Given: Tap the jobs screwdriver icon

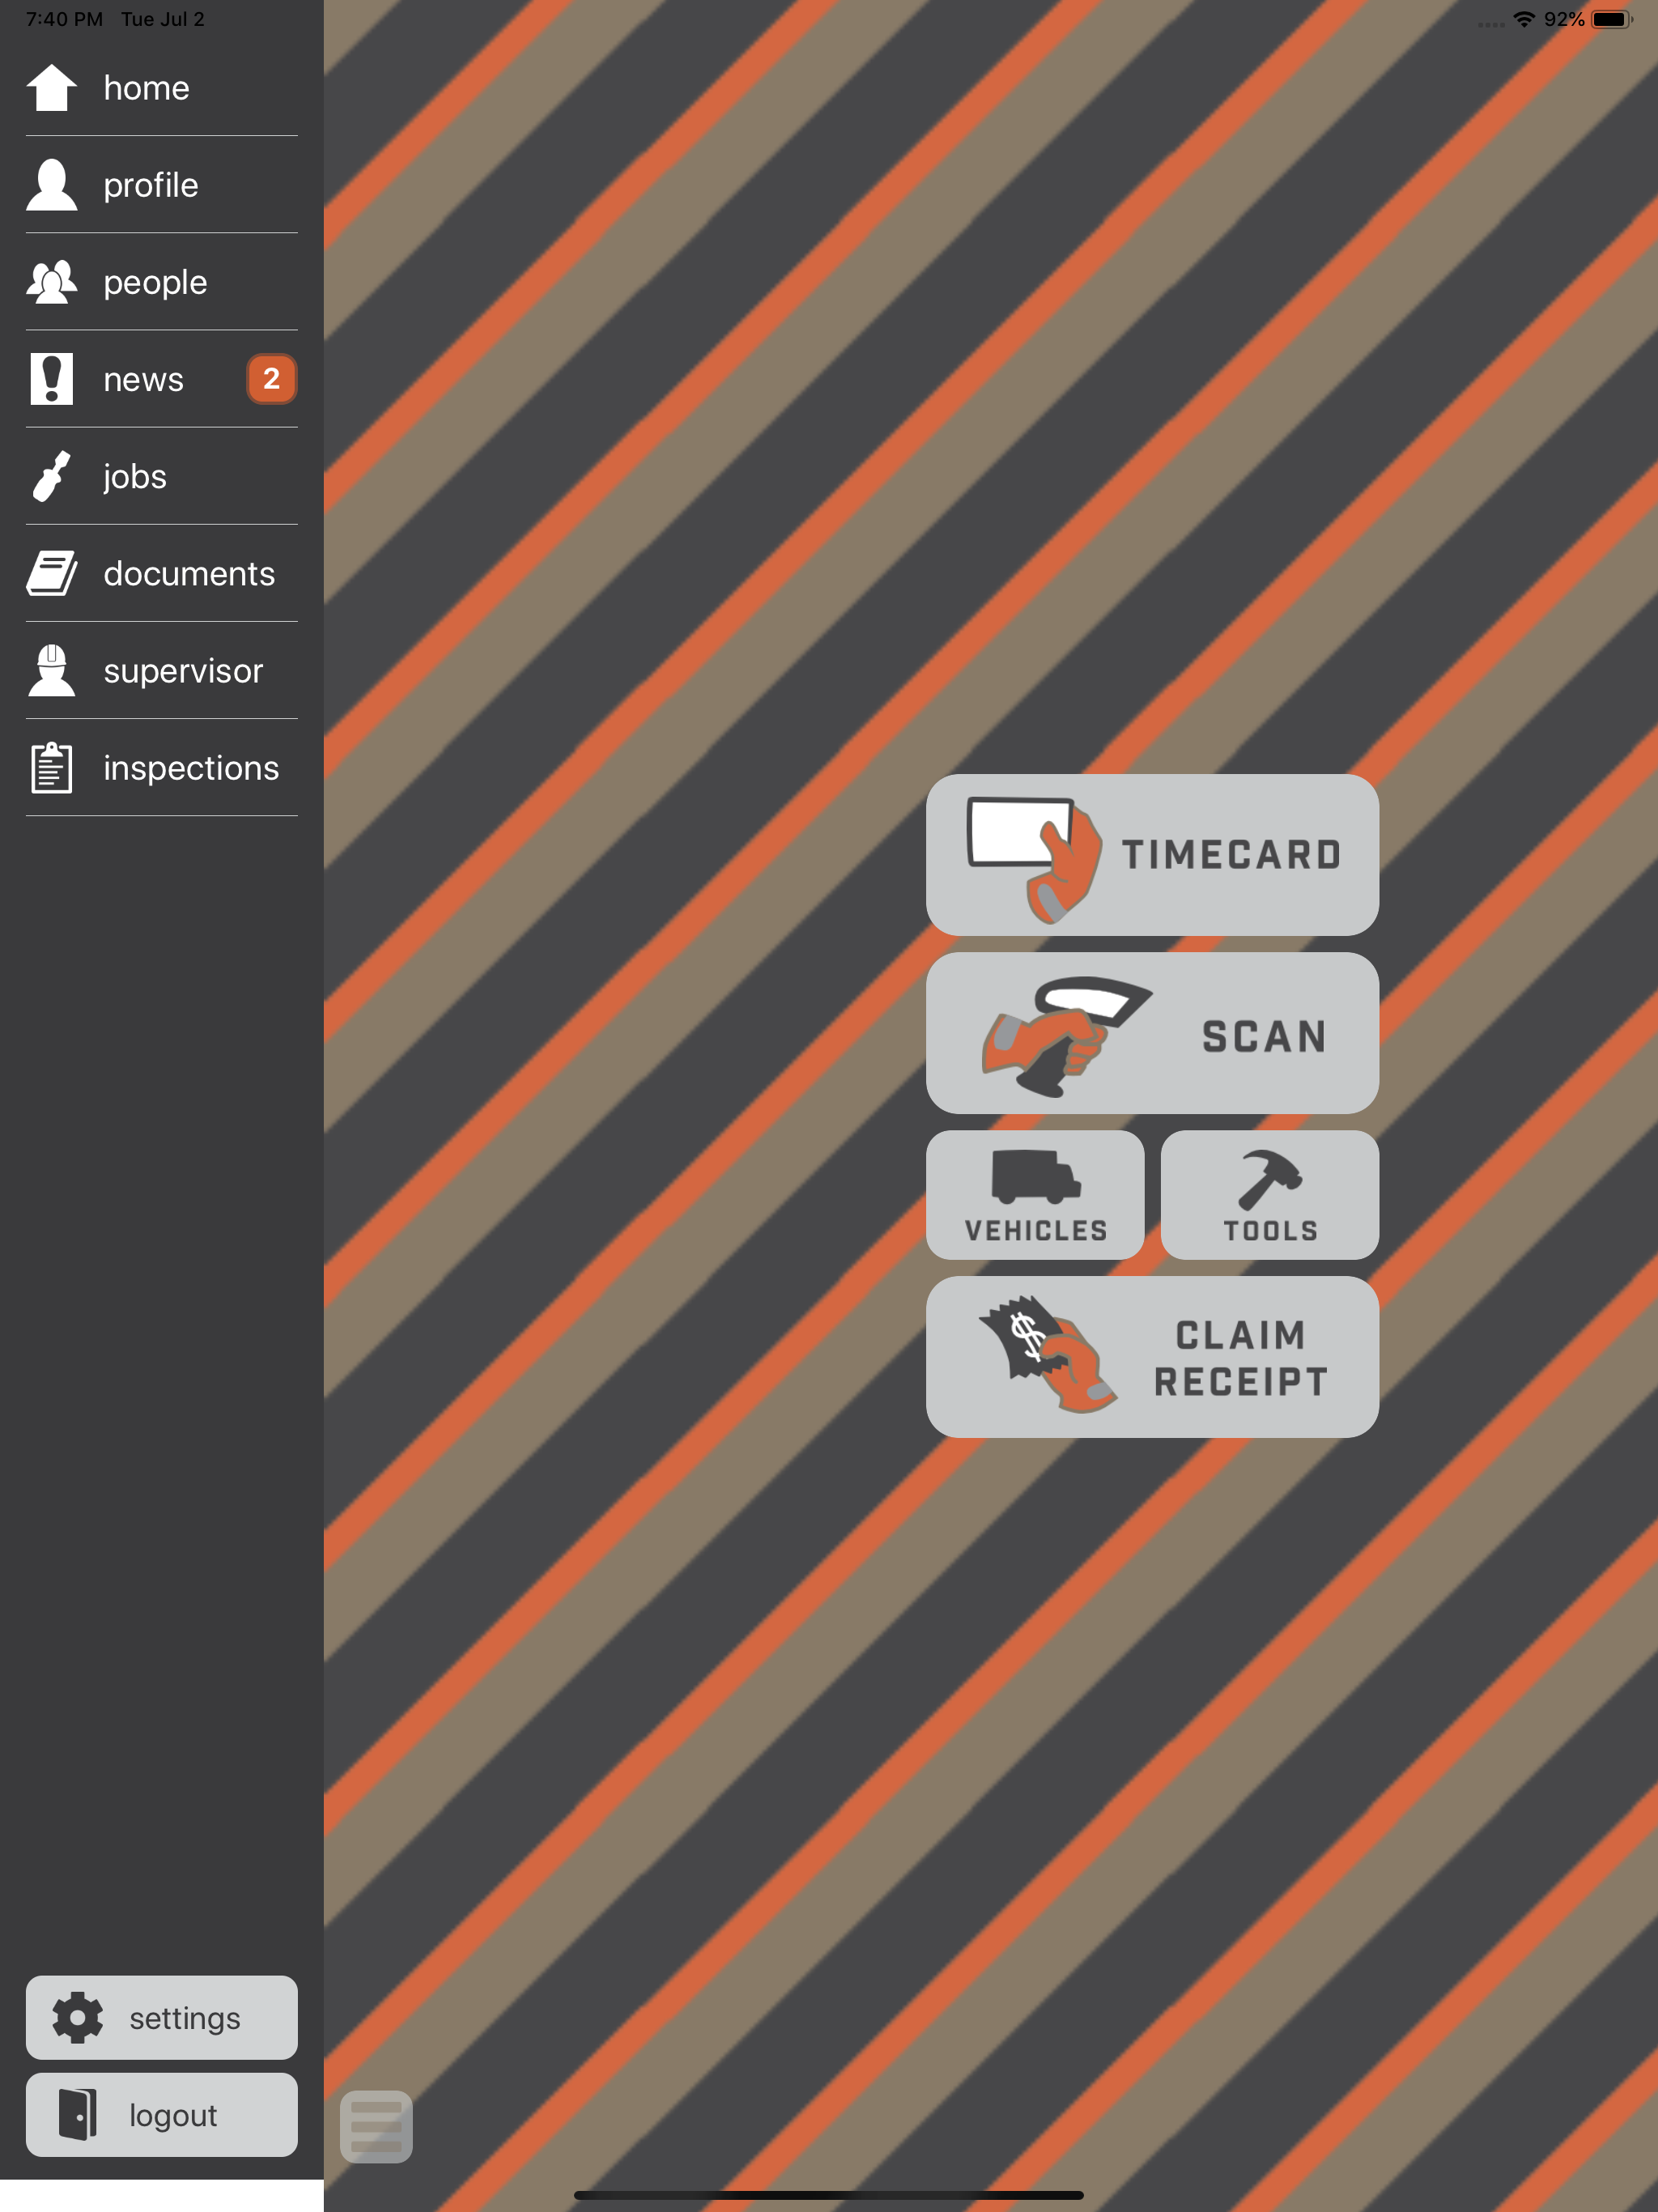Looking at the screenshot, I should (51, 476).
